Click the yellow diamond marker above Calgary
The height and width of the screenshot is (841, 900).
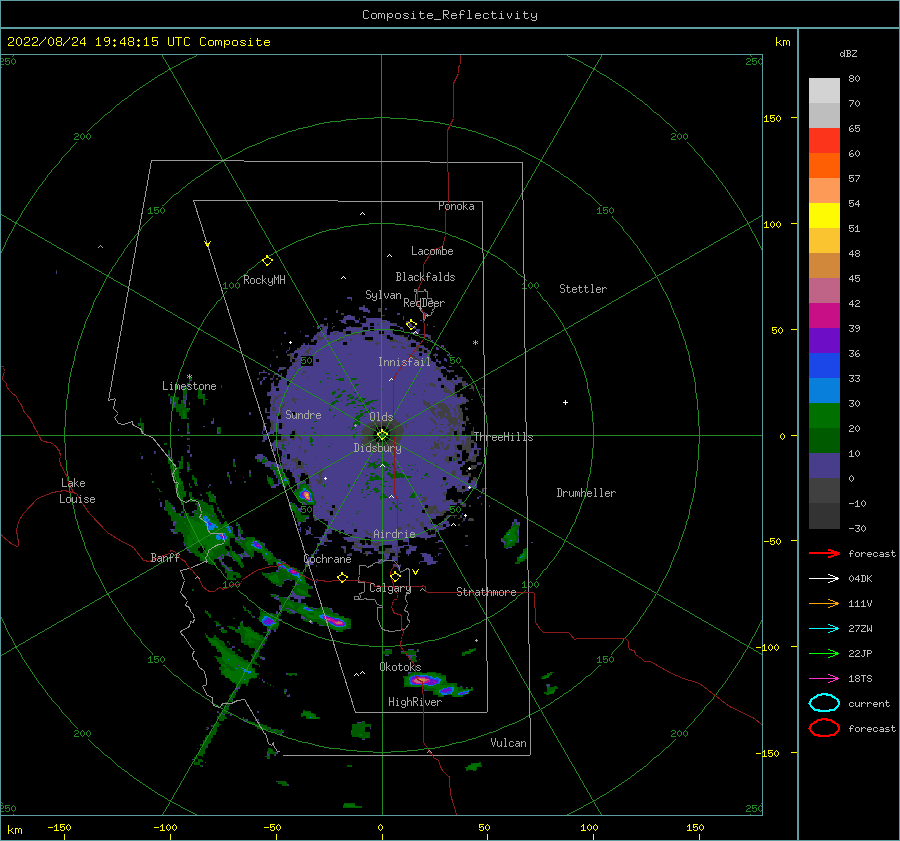click(x=395, y=576)
